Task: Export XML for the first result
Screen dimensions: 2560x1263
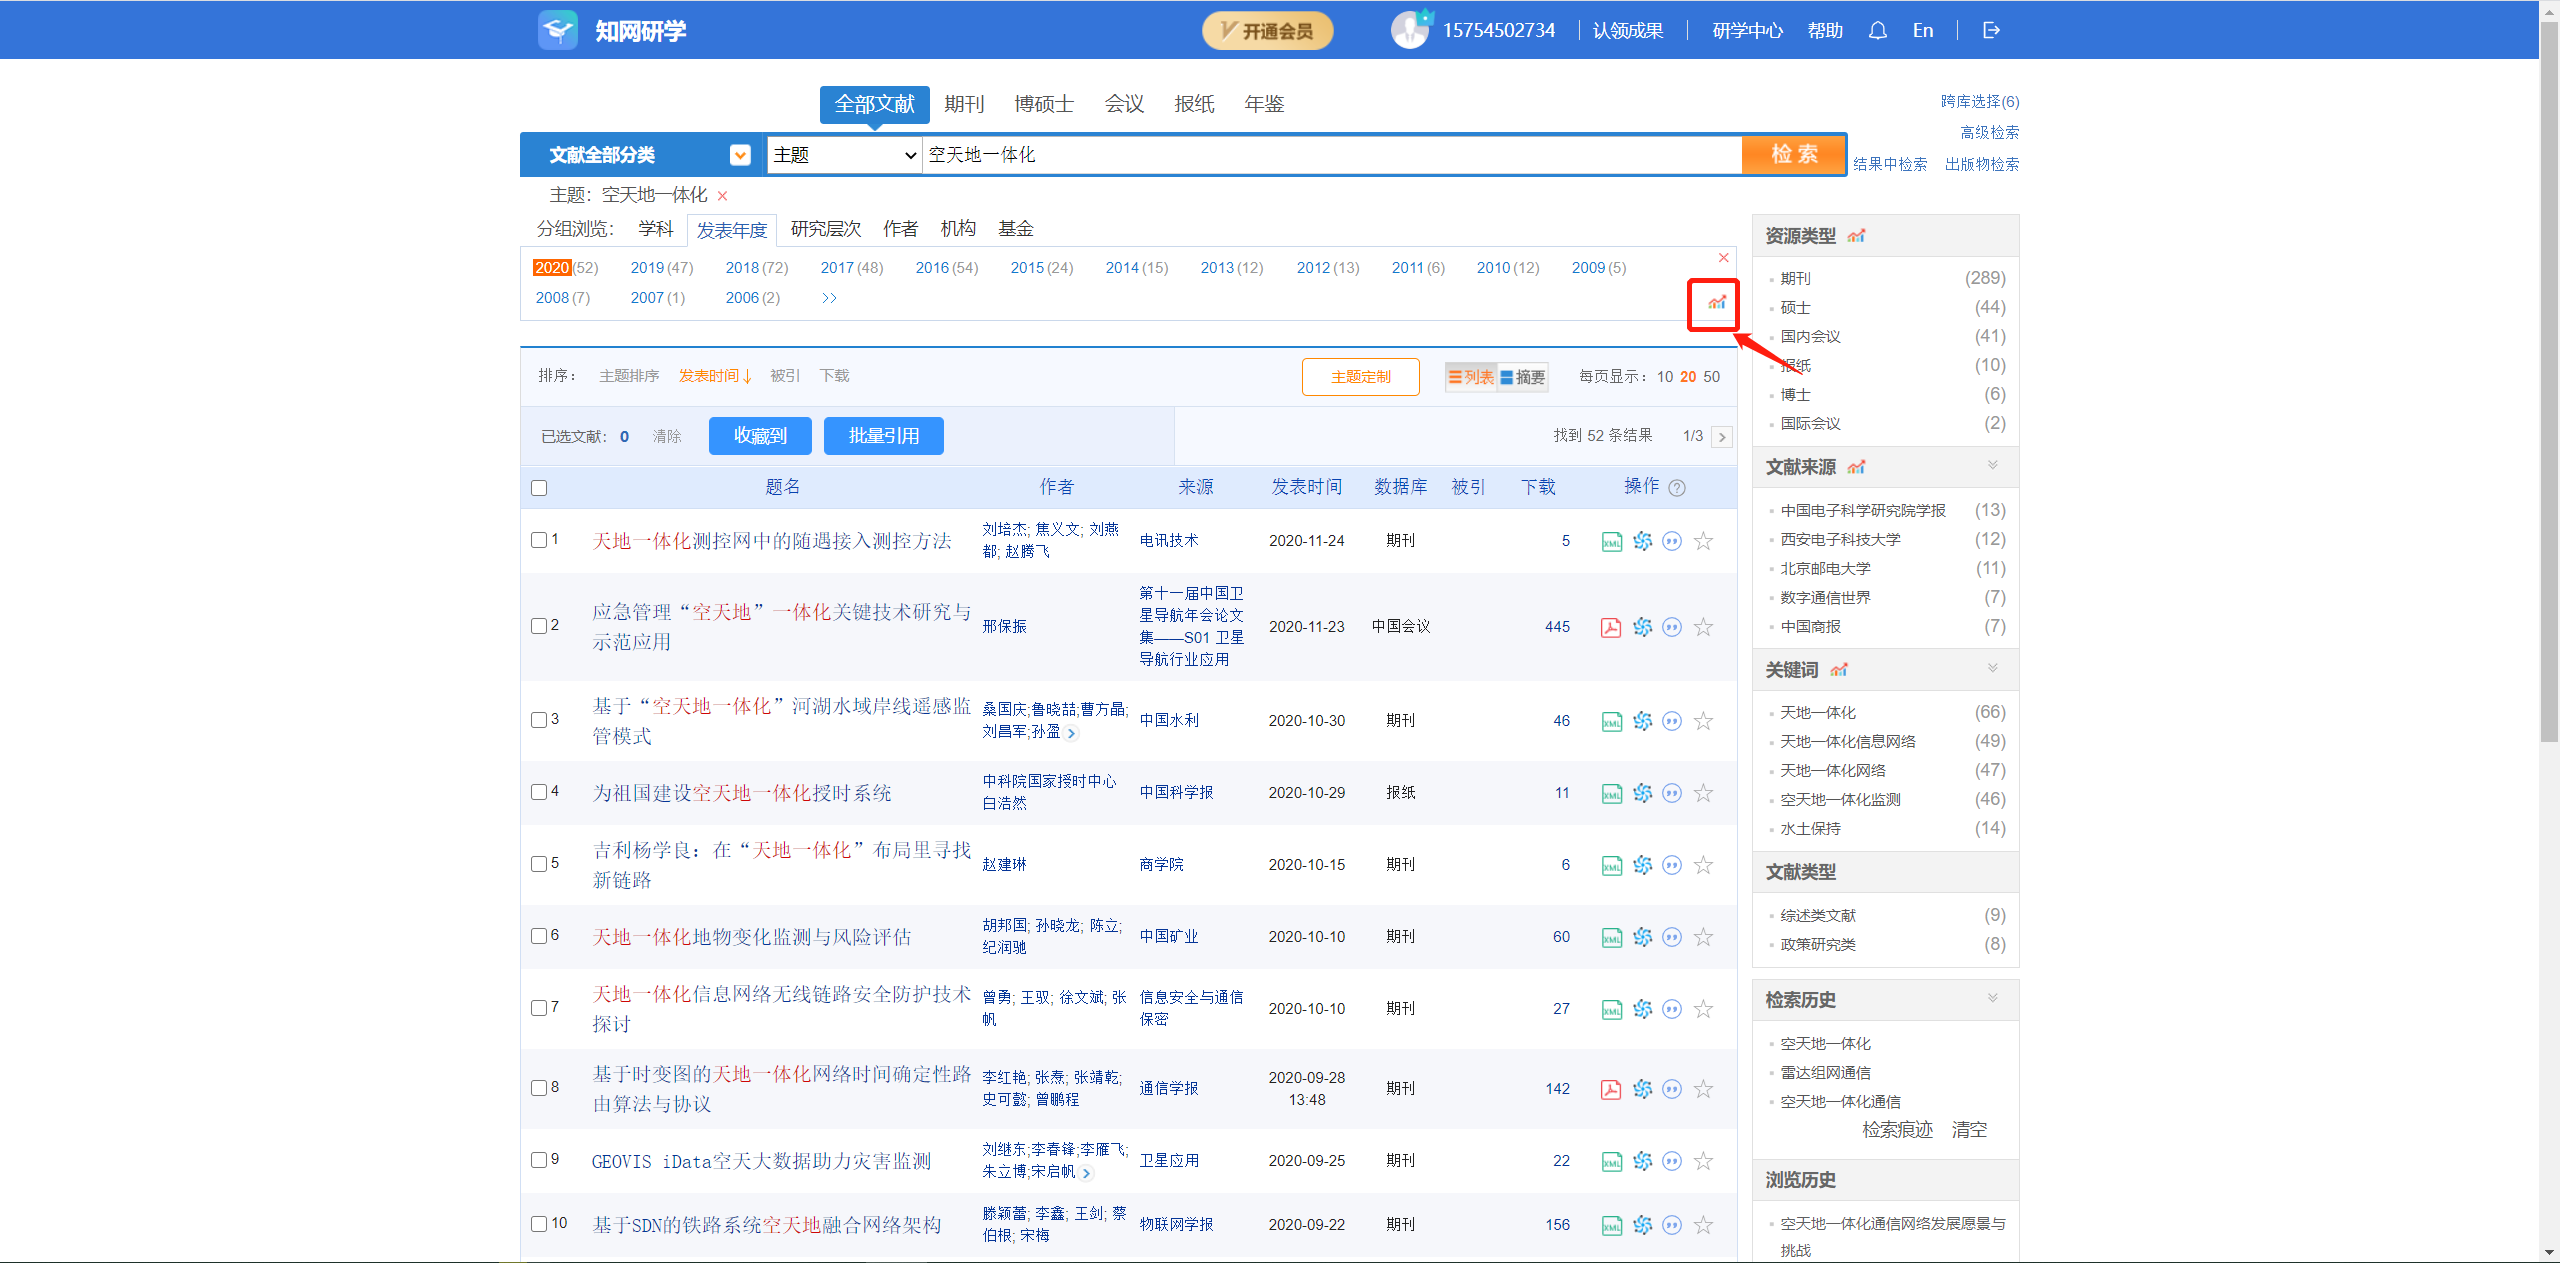Action: point(1610,541)
